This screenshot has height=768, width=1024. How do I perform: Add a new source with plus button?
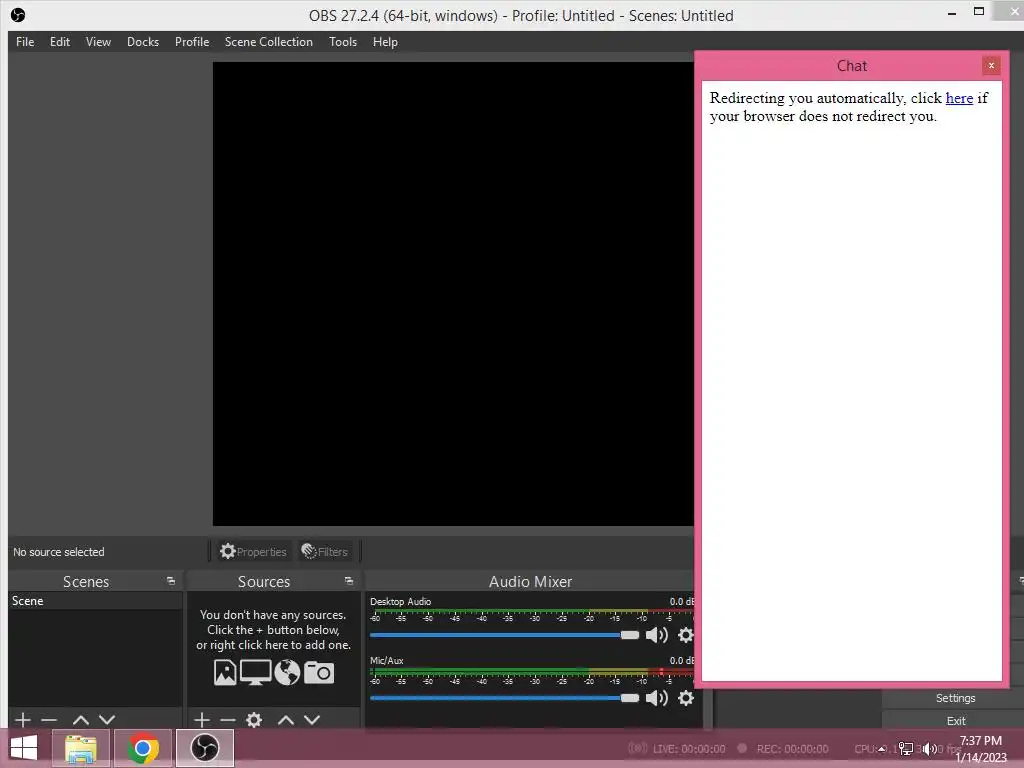[202, 720]
